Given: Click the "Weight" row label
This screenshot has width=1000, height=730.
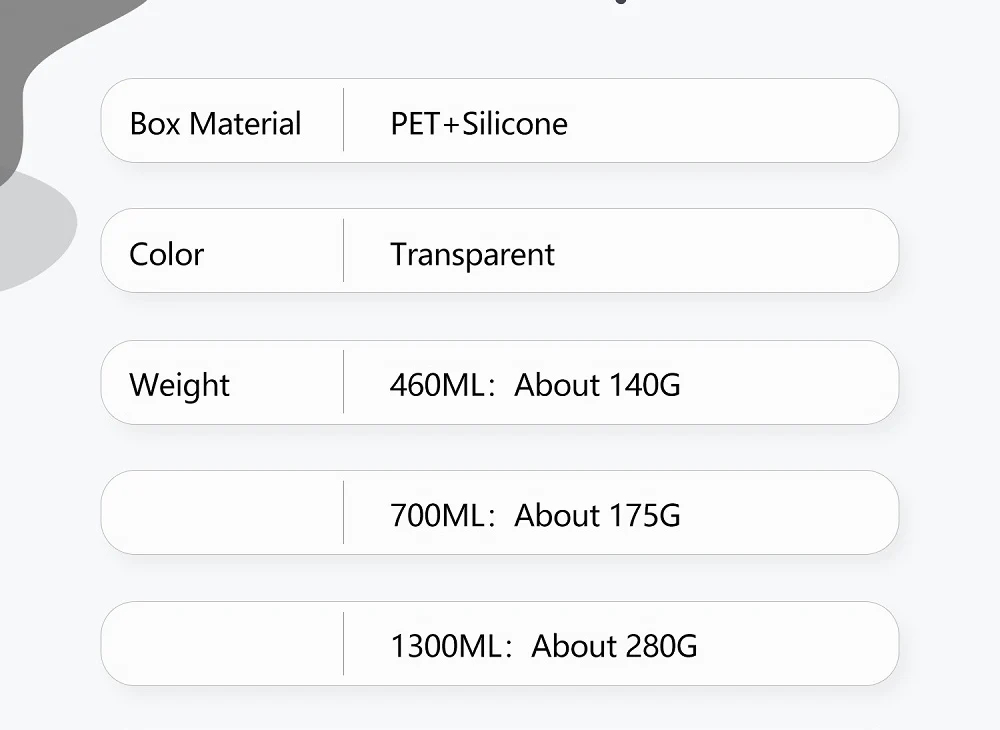Looking at the screenshot, I should click(x=179, y=385).
